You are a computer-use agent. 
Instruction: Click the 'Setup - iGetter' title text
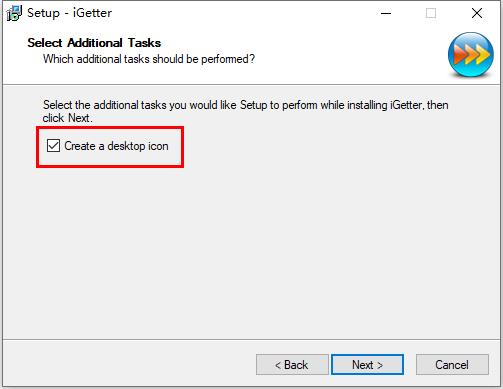(69, 13)
